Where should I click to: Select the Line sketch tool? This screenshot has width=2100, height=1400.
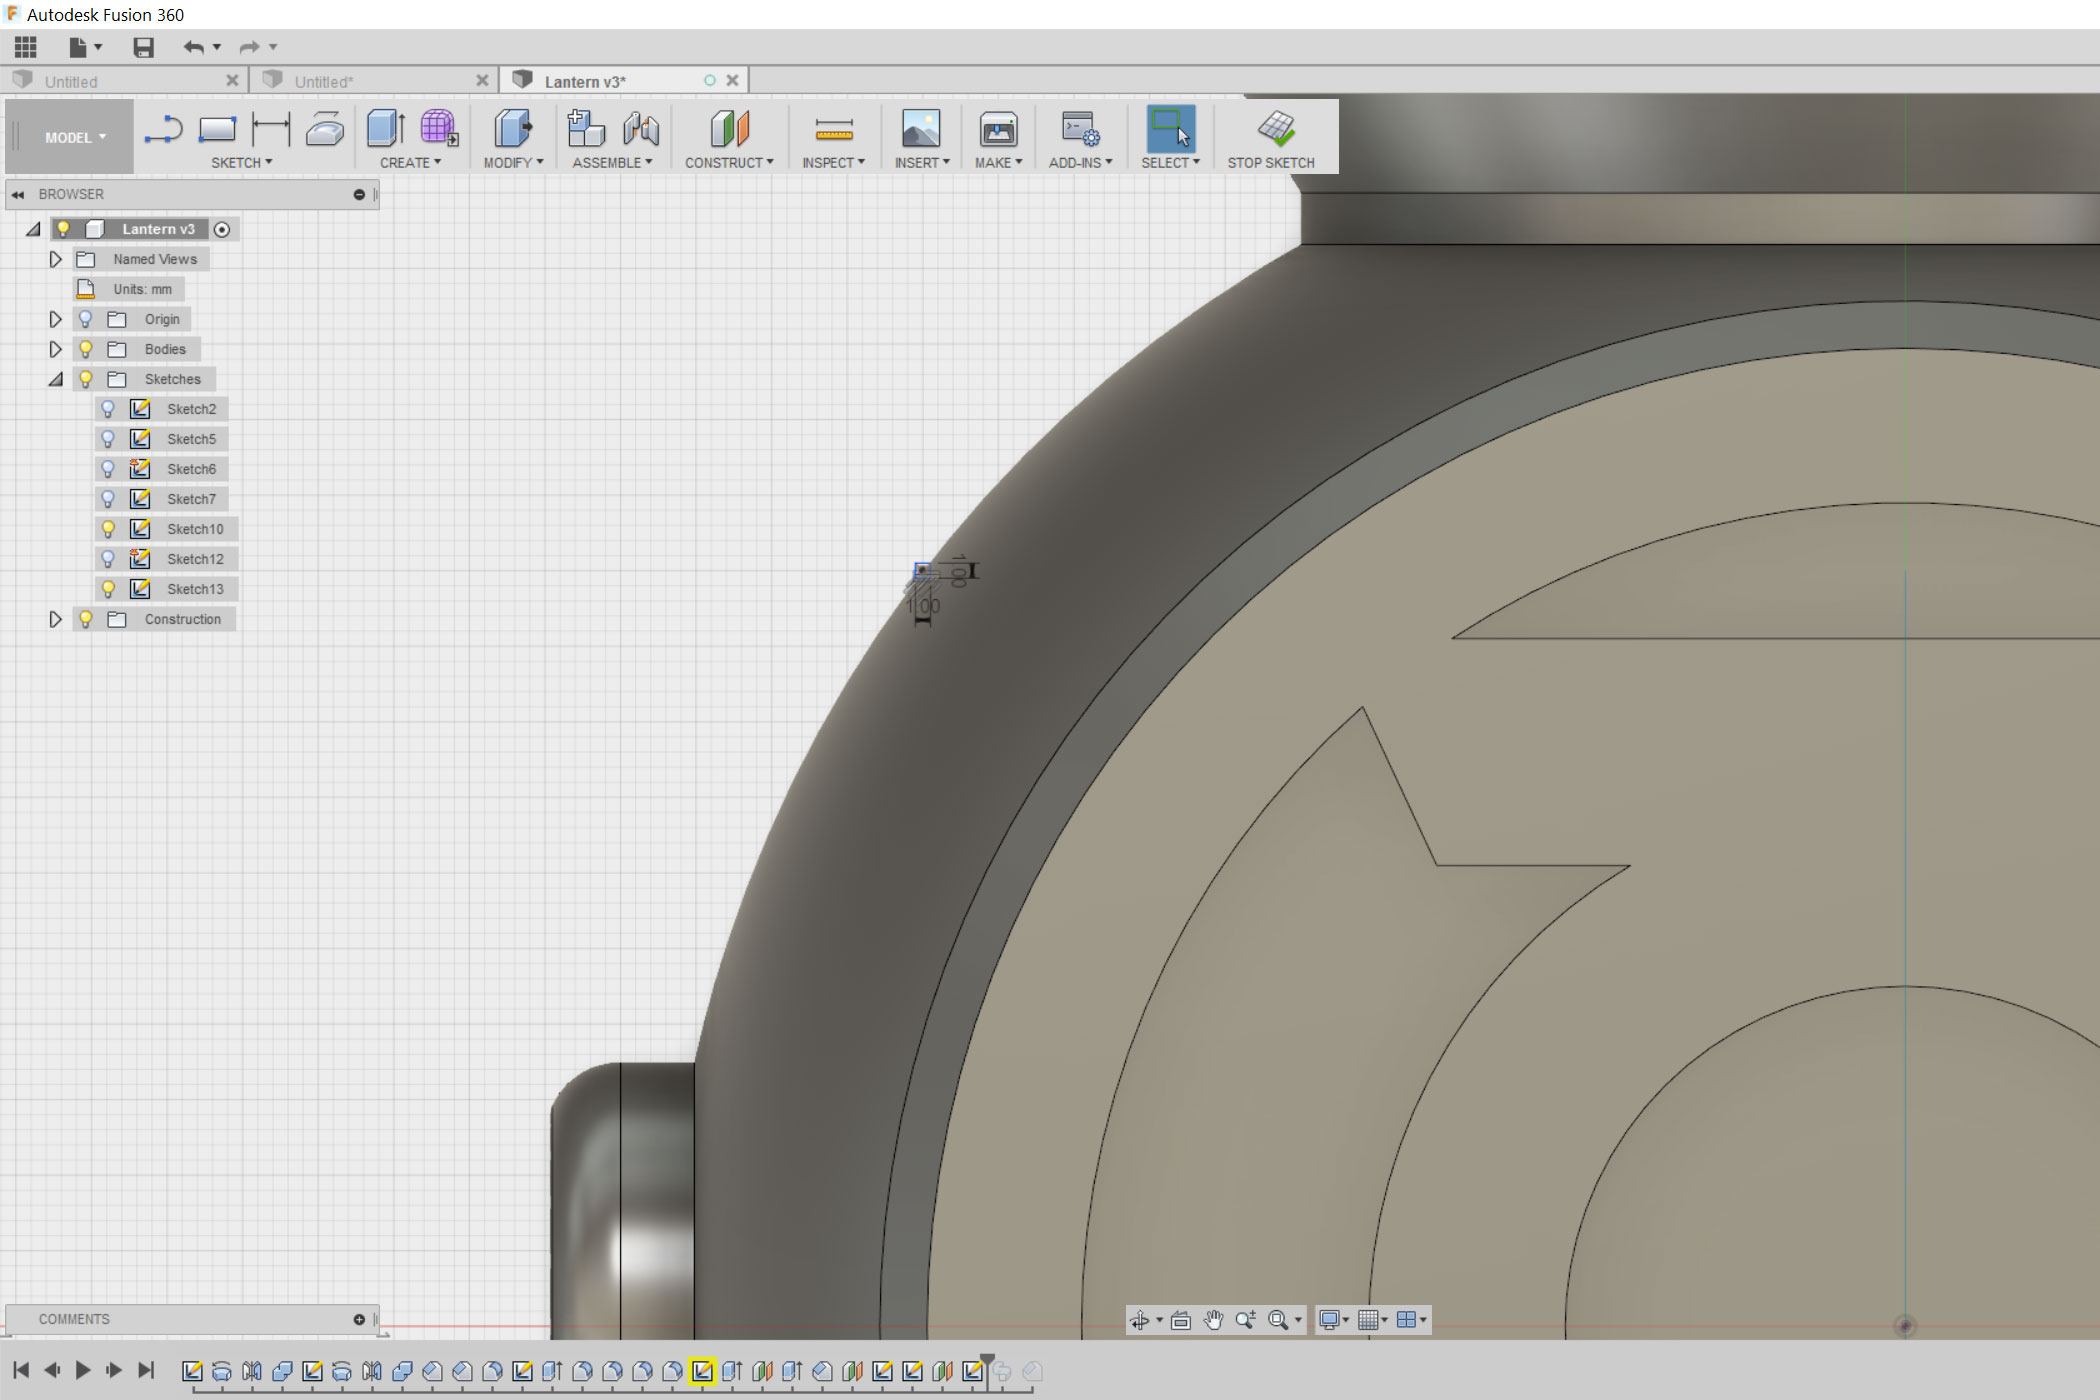click(x=163, y=130)
